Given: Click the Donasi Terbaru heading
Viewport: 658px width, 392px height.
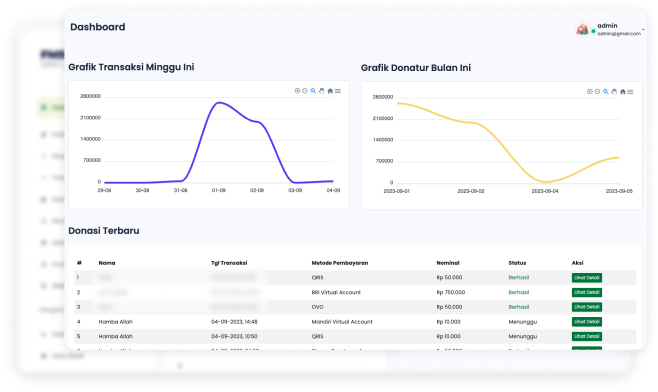Looking at the screenshot, I should (x=104, y=231).
